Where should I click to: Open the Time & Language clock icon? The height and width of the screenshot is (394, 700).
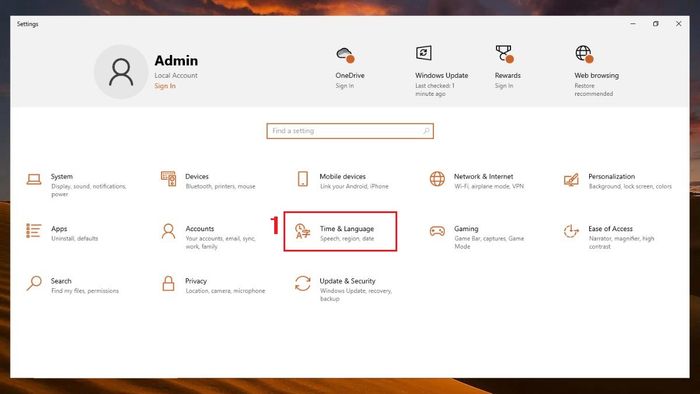click(x=303, y=232)
